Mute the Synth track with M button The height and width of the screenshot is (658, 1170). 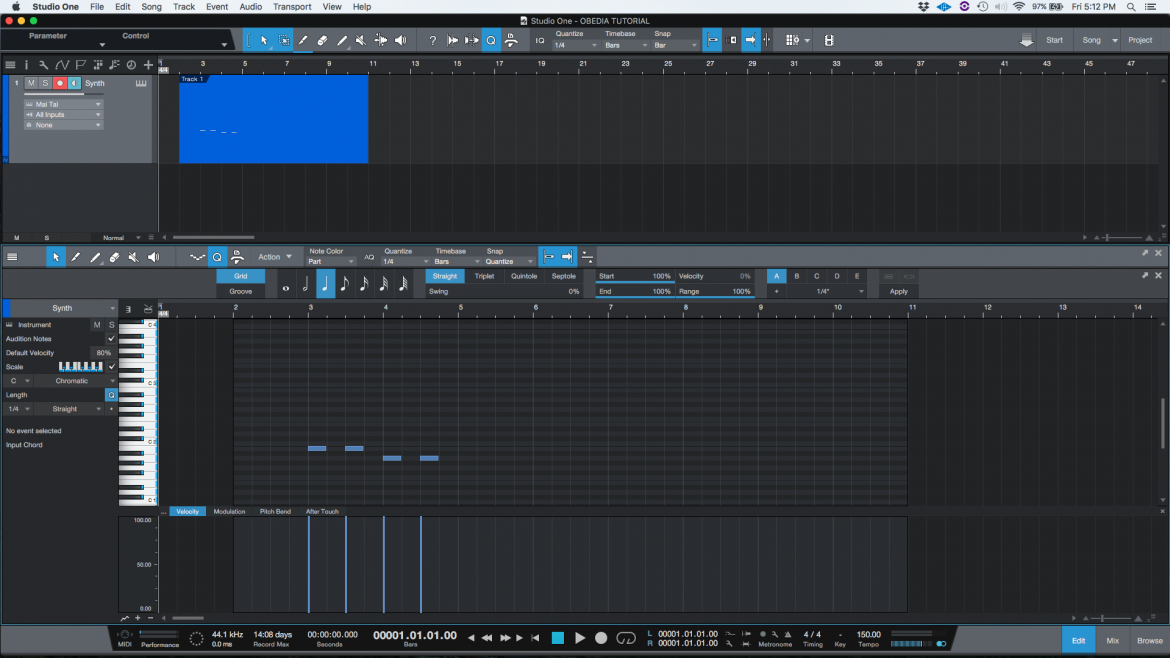pyautogui.click(x=31, y=84)
